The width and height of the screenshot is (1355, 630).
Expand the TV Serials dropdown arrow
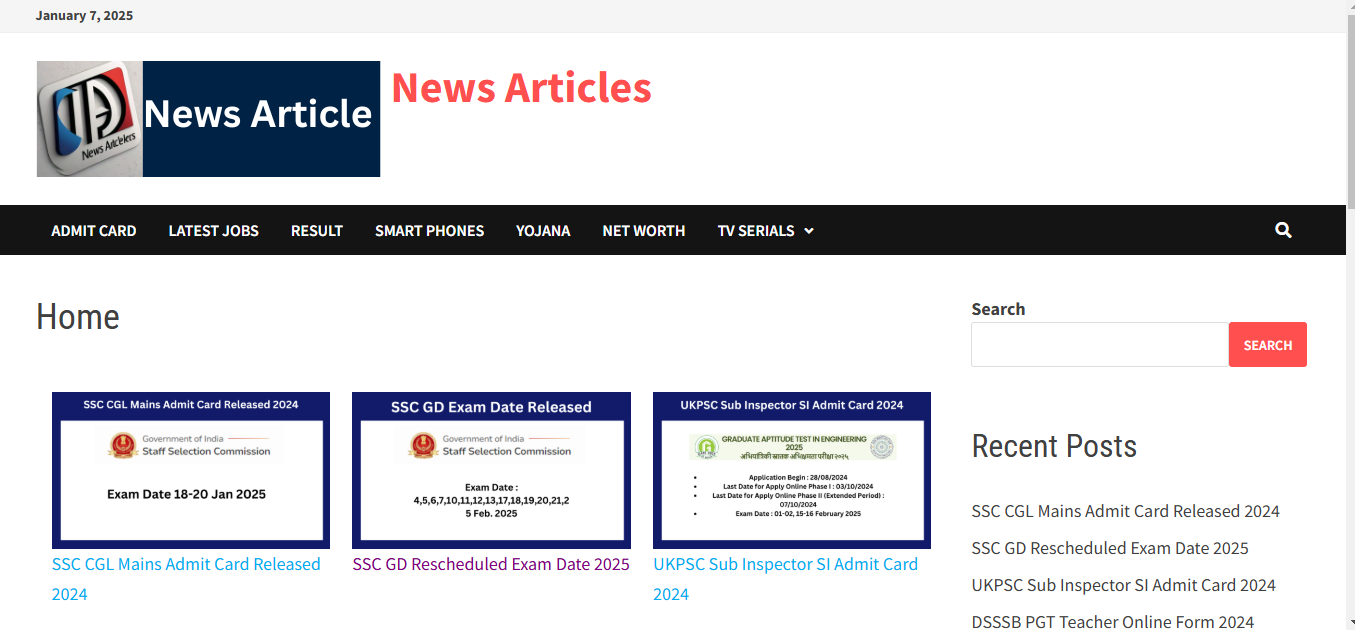[x=808, y=231]
